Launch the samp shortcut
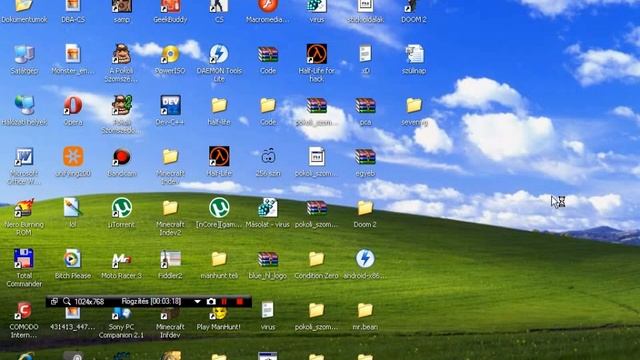The height and width of the screenshot is (360, 640). (122, 7)
